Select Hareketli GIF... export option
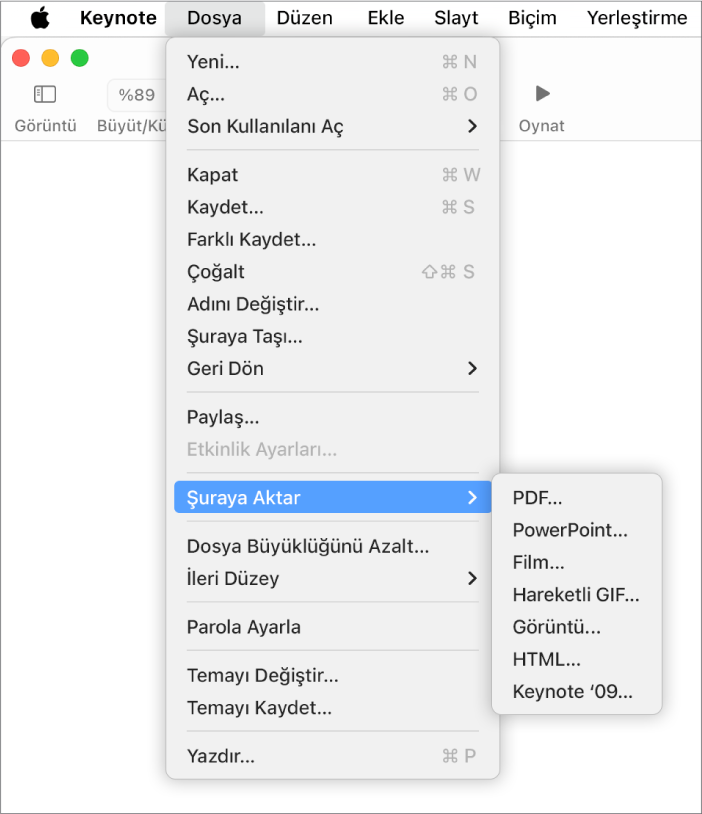Screen dimensions: 702x814 [x=577, y=594]
